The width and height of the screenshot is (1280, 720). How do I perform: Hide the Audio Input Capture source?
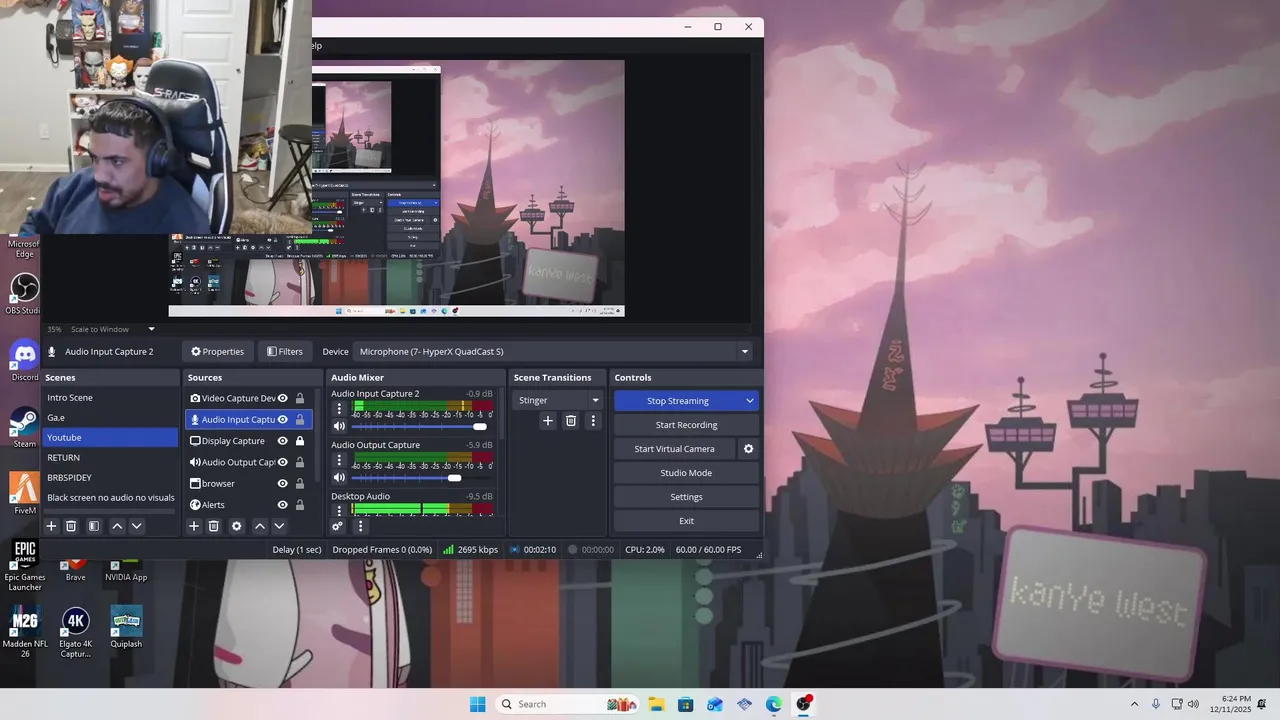click(x=283, y=420)
